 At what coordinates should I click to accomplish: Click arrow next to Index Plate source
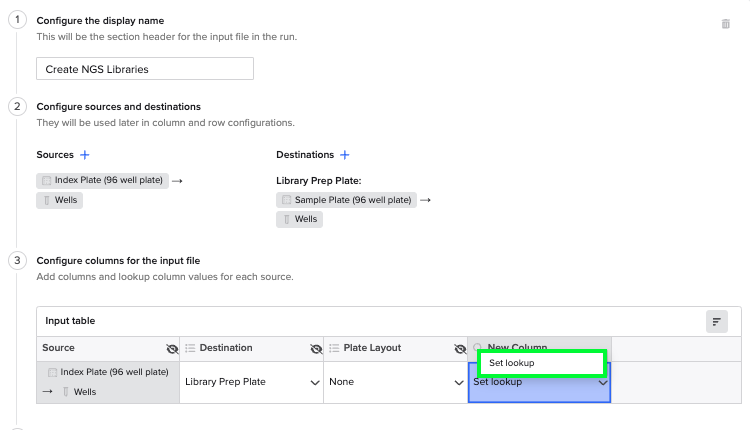click(177, 181)
